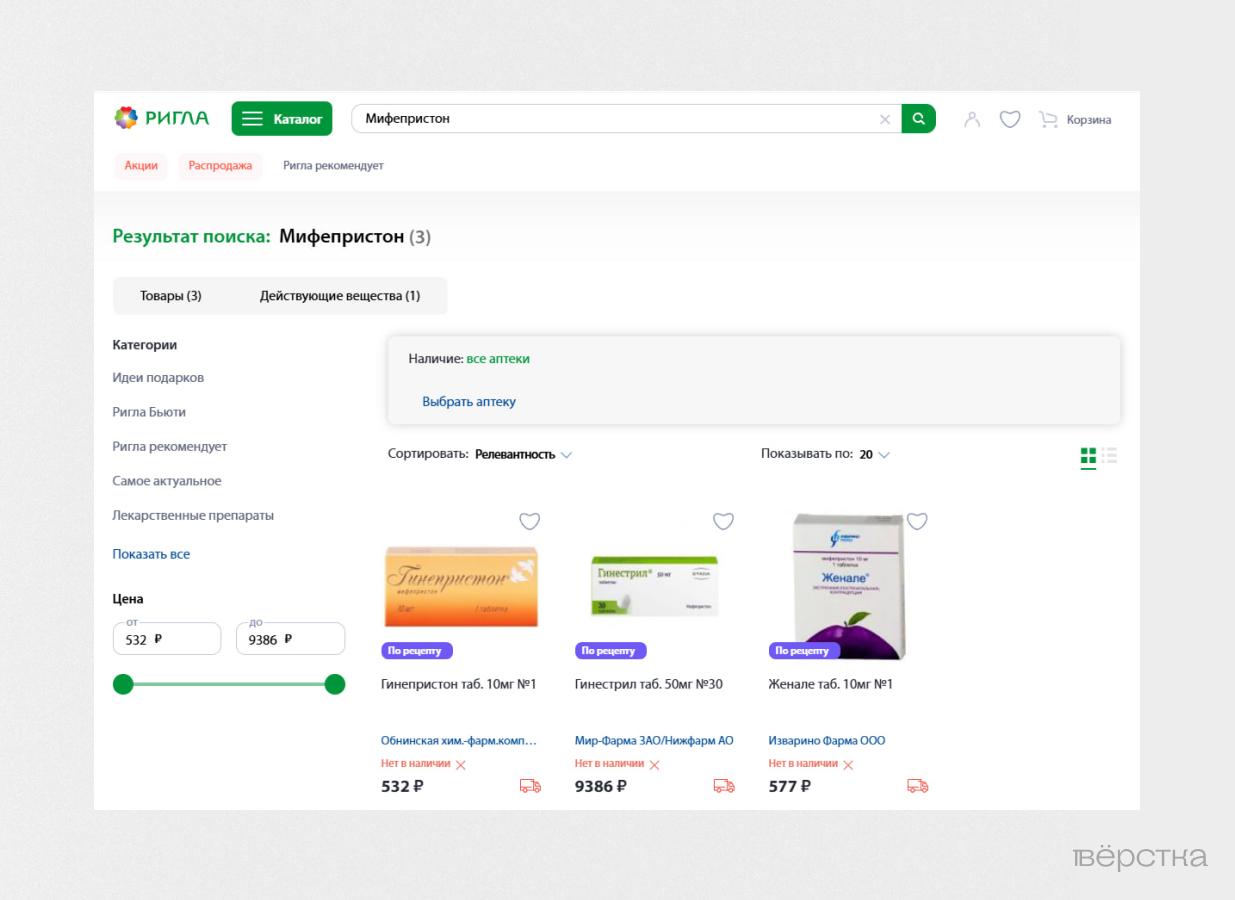1235x900 pixels.
Task: Click delivery truck icon for Гинепристон
Action: pyautogui.click(x=530, y=786)
